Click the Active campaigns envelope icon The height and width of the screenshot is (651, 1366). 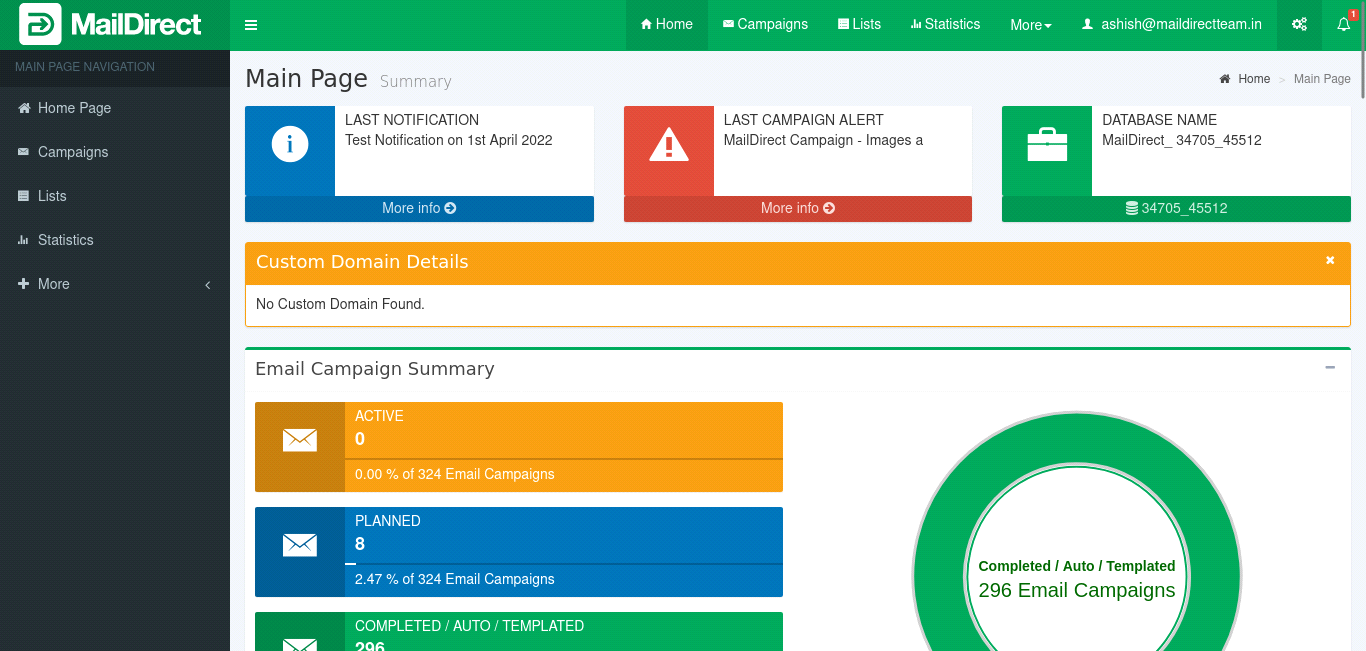[x=300, y=440]
